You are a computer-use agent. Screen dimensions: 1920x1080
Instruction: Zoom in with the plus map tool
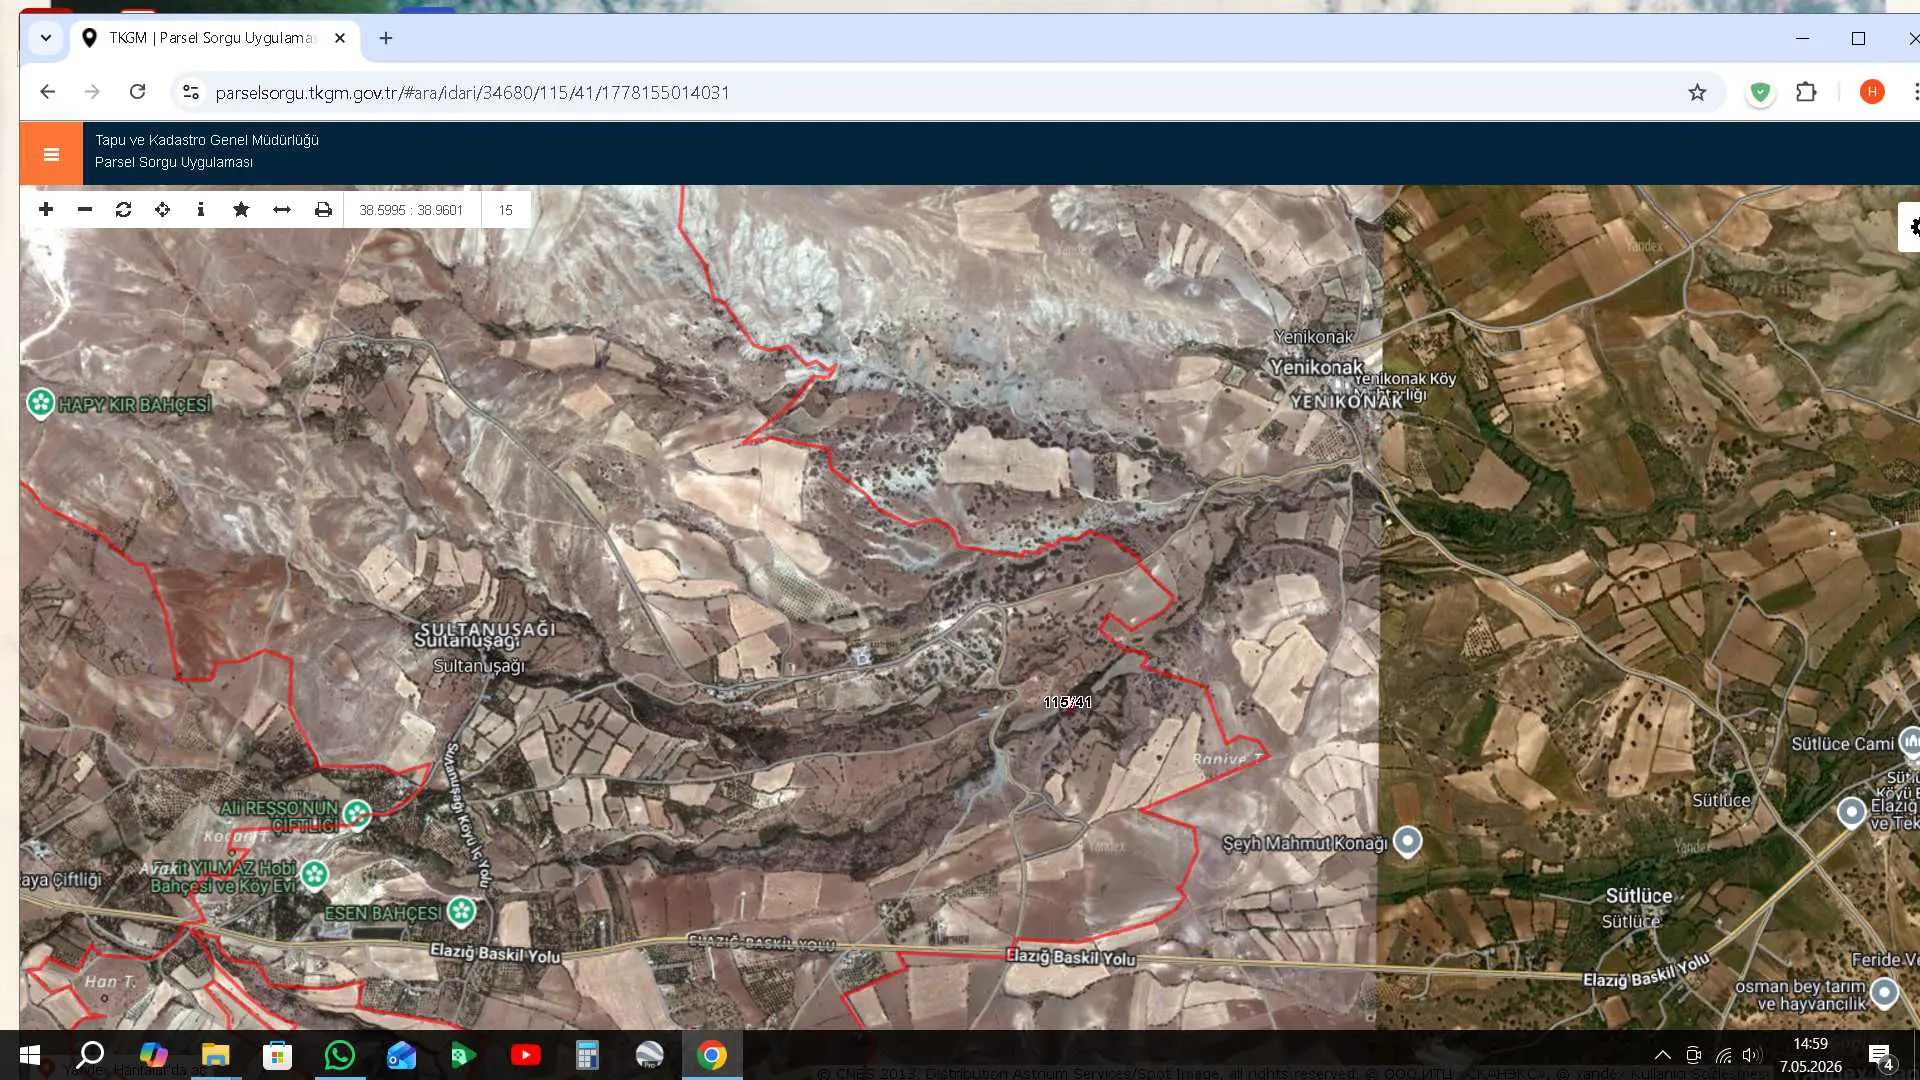(x=46, y=210)
